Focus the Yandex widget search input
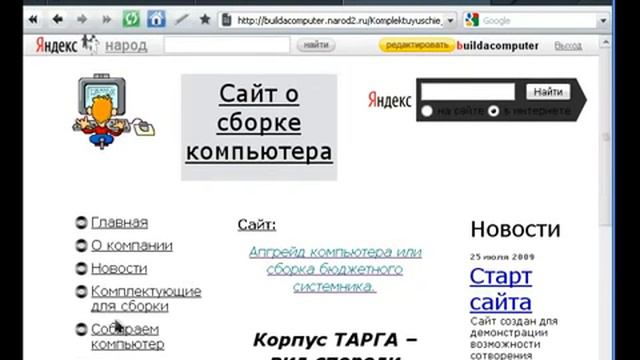 tap(468, 91)
